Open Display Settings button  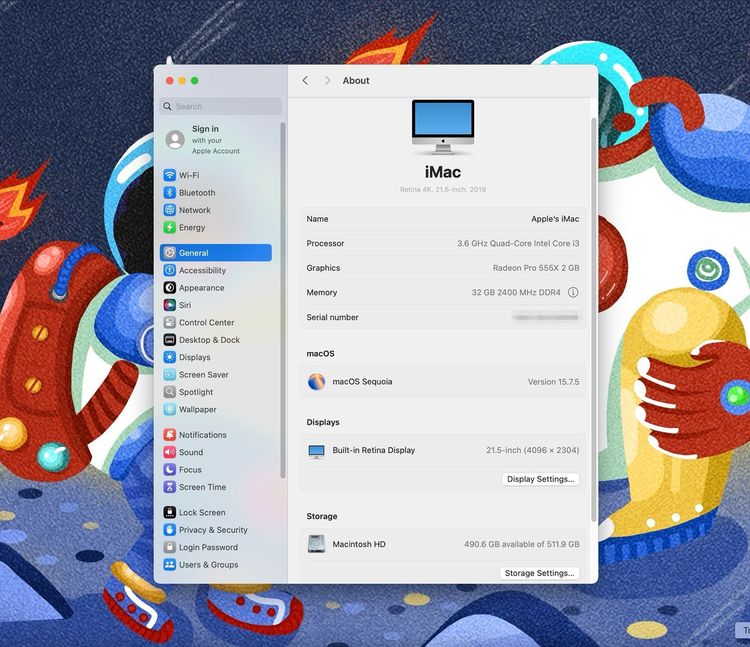[x=540, y=479]
